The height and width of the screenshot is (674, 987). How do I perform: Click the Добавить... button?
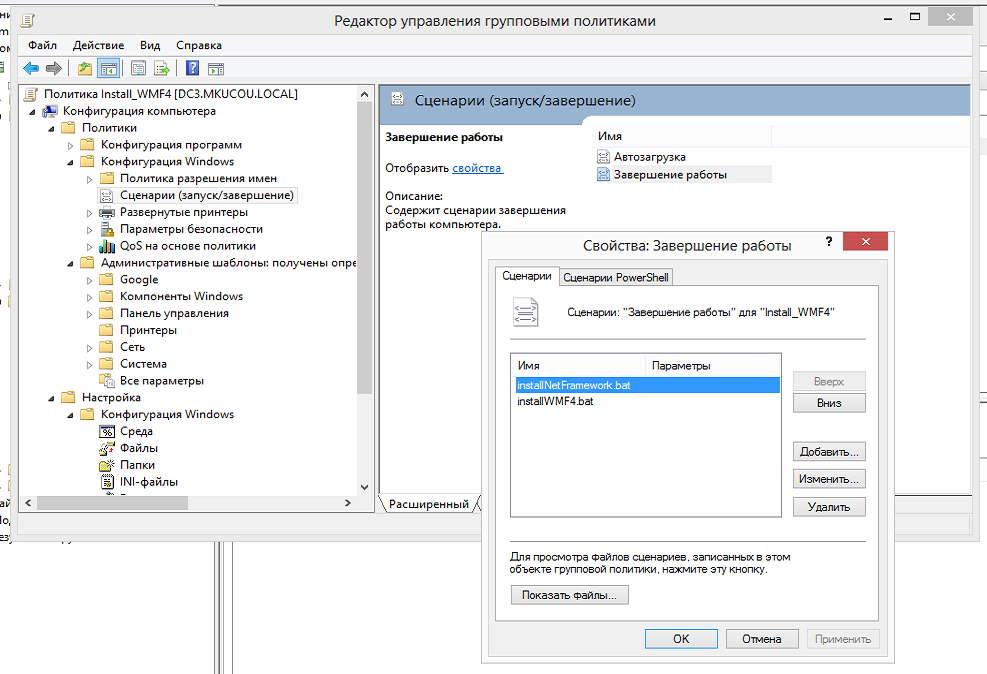pyautogui.click(x=829, y=452)
